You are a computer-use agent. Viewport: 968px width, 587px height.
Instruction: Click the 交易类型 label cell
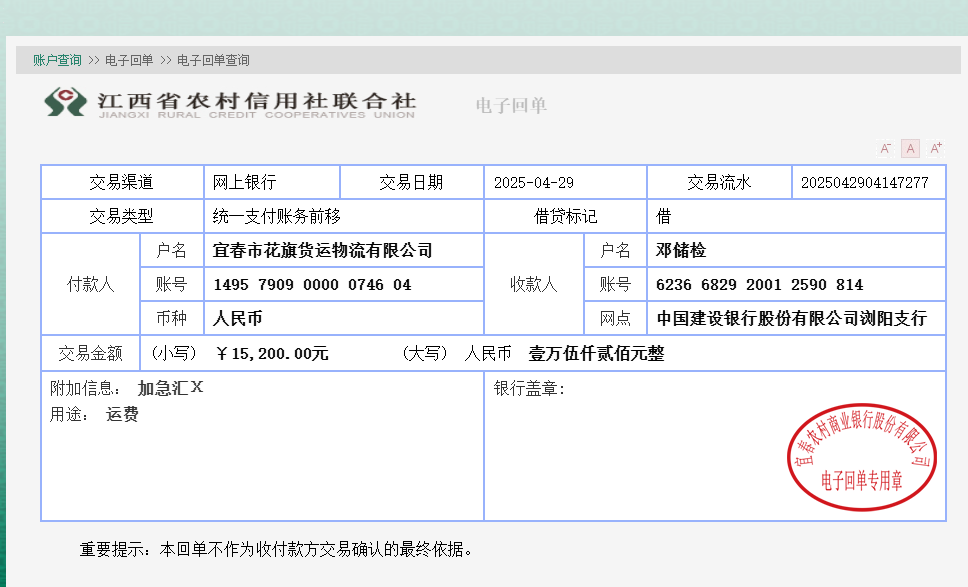point(122,216)
